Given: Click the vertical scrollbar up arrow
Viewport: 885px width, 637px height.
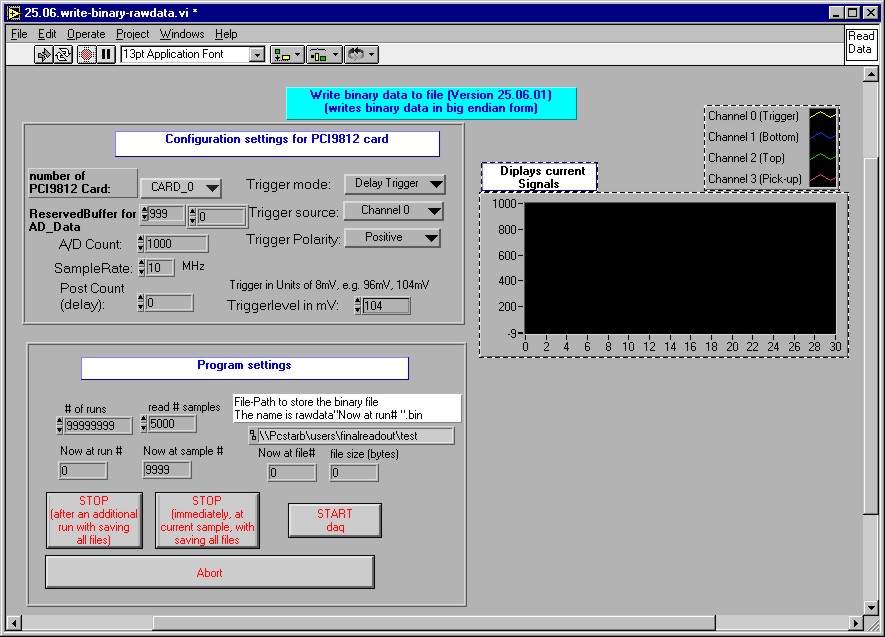Looking at the screenshot, I should pos(871,74).
